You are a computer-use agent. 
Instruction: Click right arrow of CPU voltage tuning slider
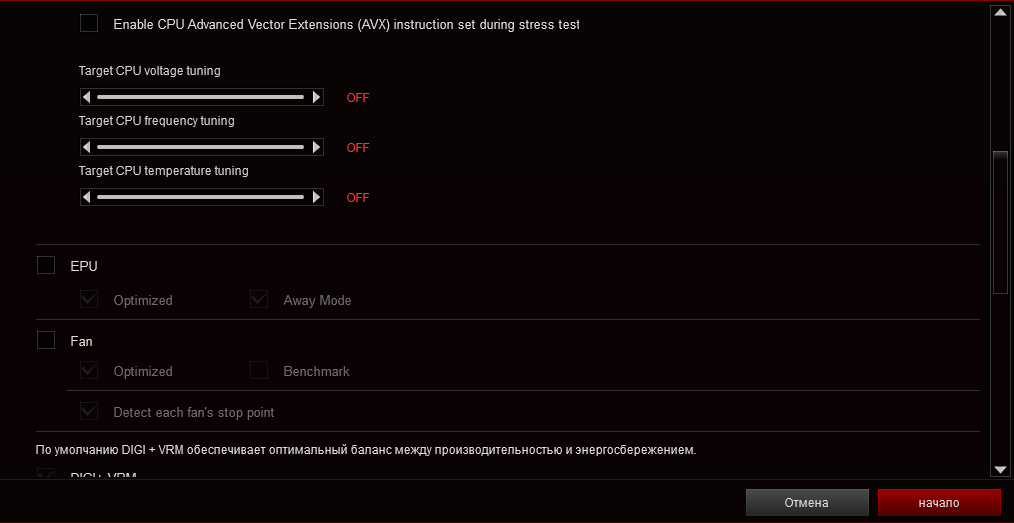pos(317,97)
